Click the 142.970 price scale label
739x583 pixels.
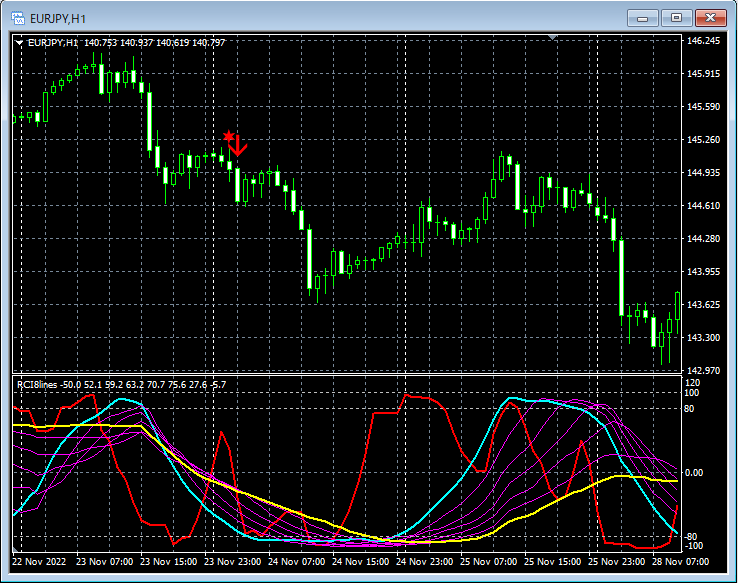click(x=703, y=370)
